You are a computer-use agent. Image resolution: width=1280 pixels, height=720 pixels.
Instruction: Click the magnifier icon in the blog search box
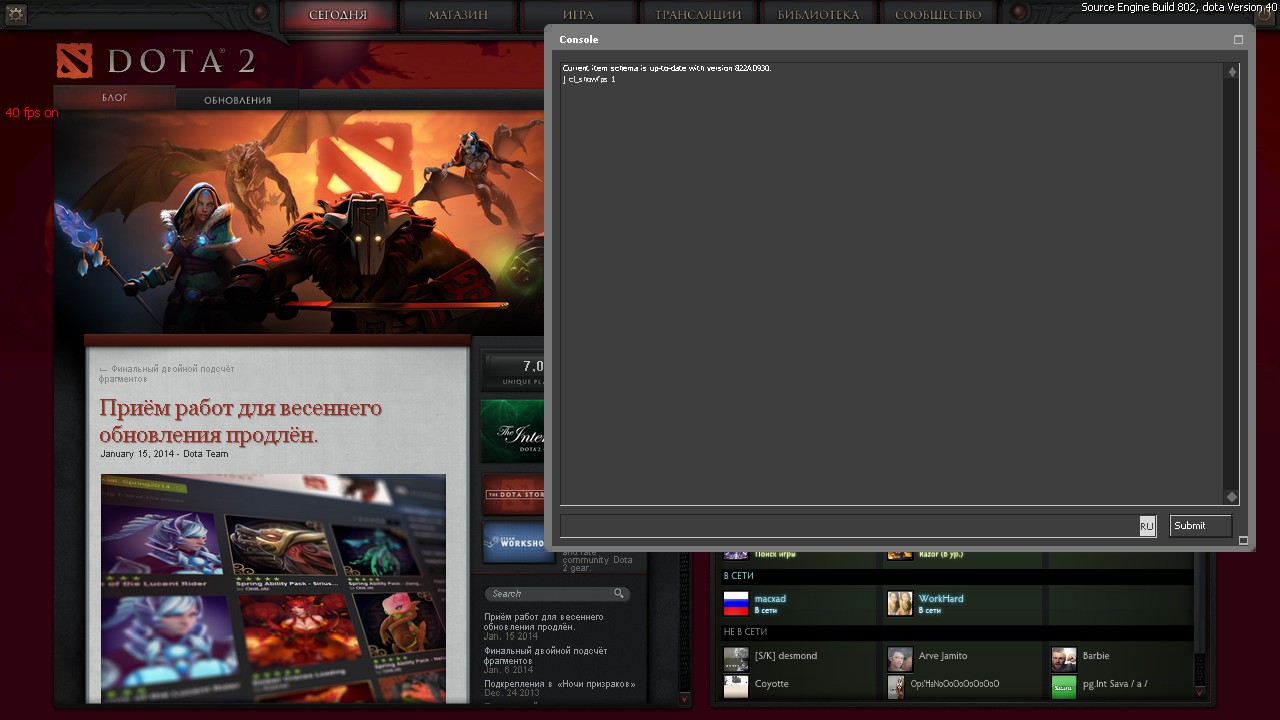click(619, 593)
